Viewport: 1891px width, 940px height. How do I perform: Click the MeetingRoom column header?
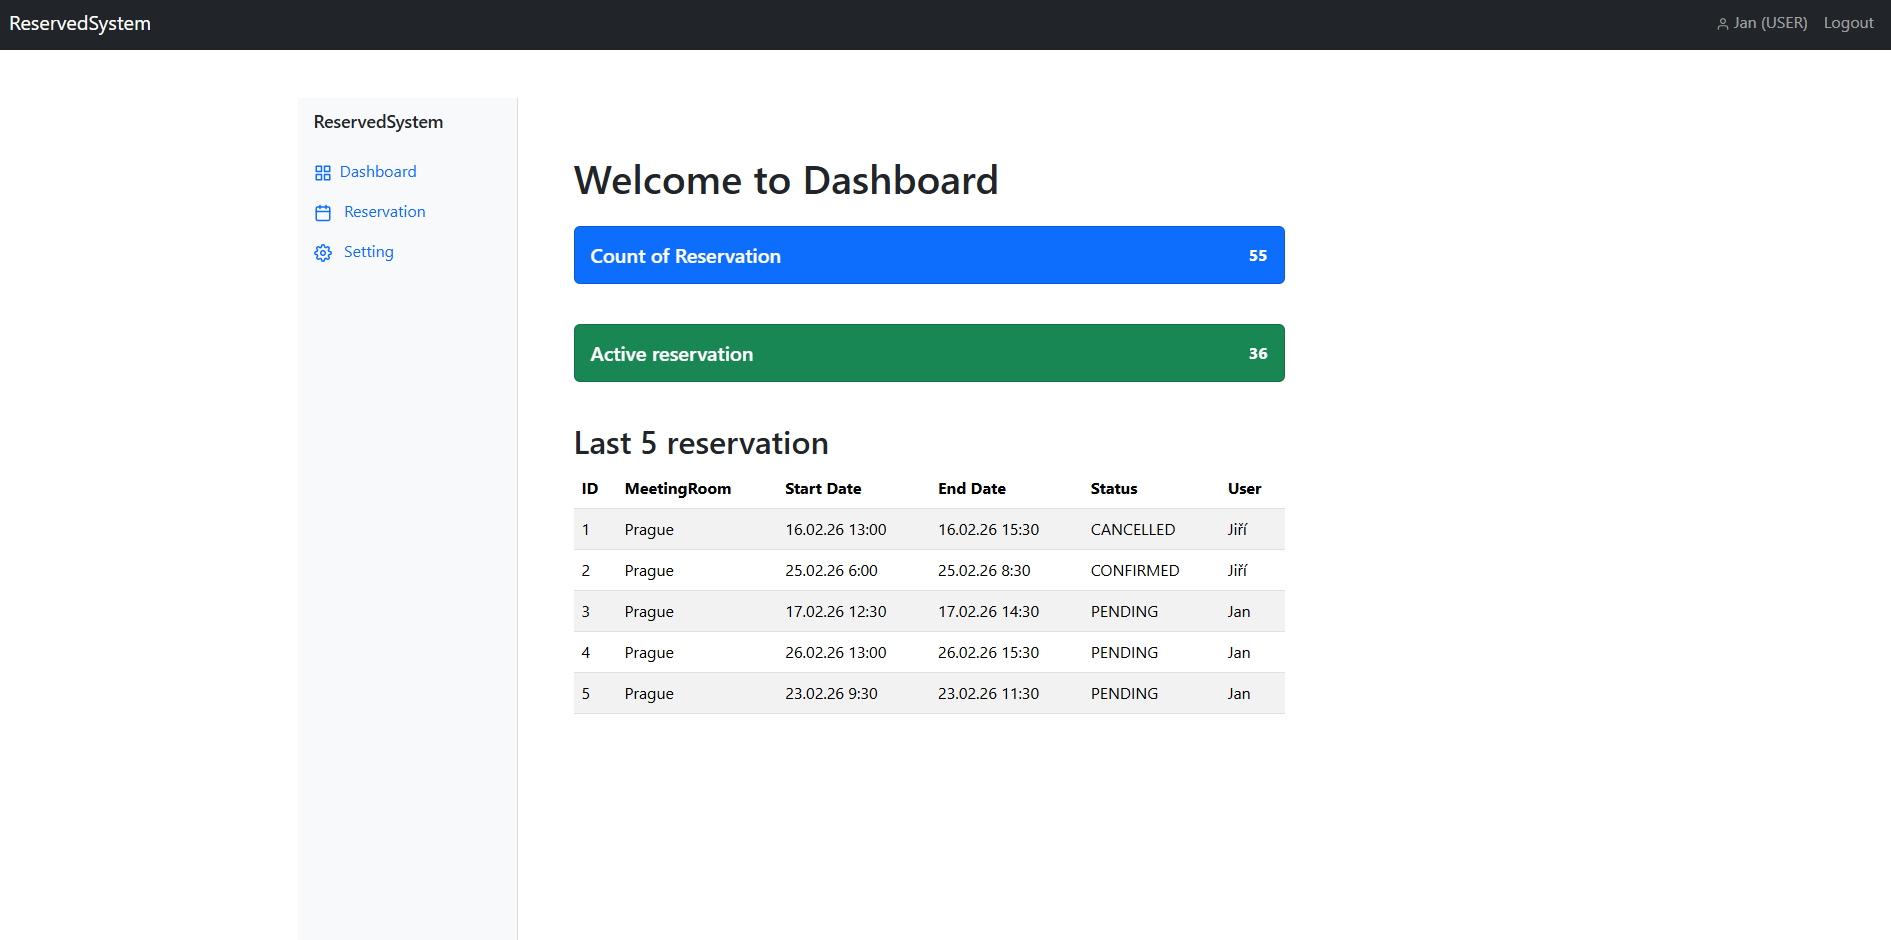[677, 488]
